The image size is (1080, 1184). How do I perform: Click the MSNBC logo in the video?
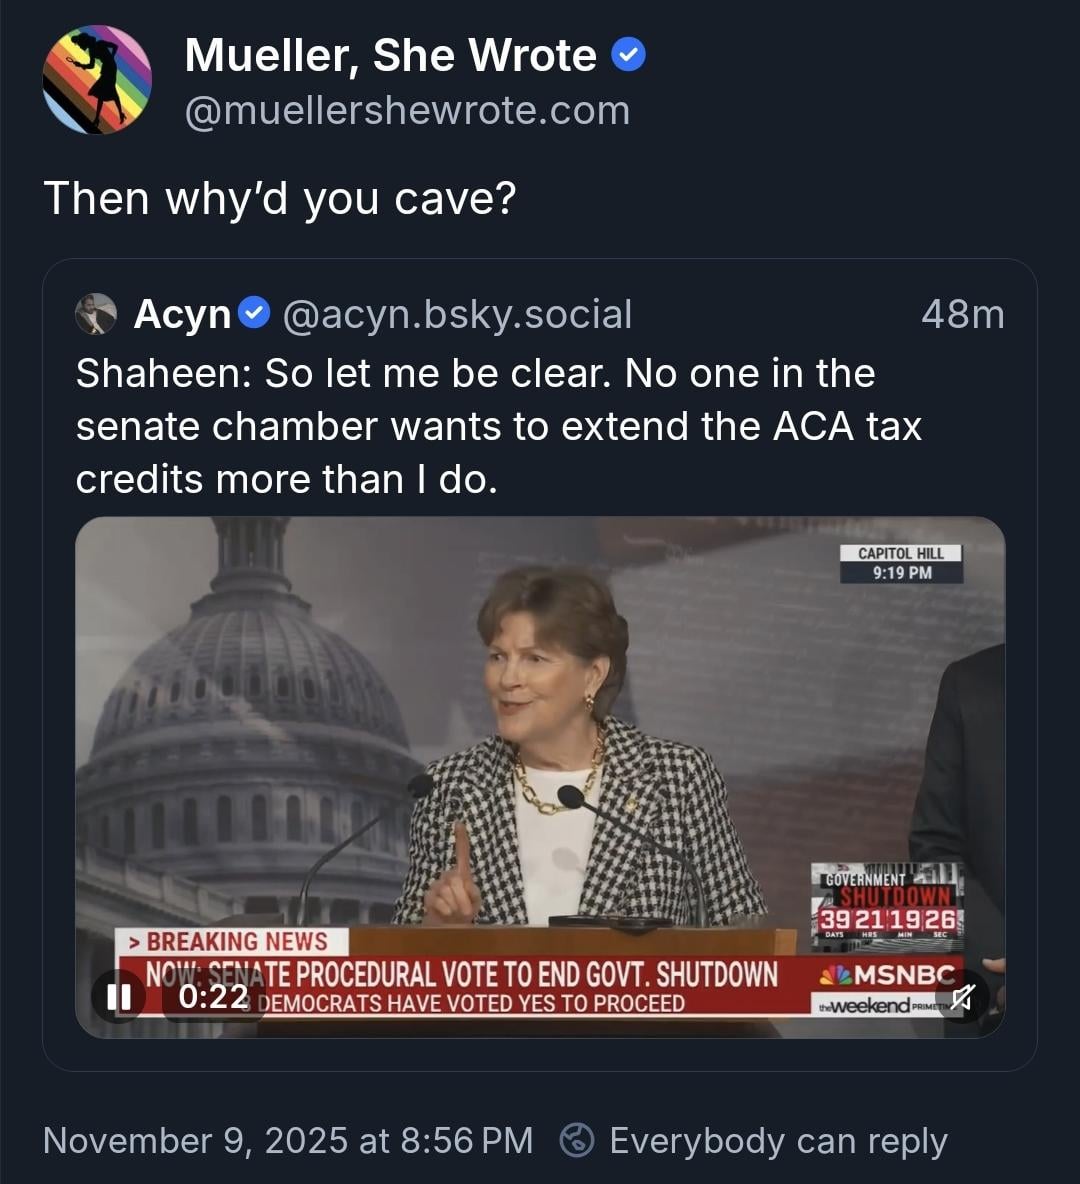pos(886,976)
